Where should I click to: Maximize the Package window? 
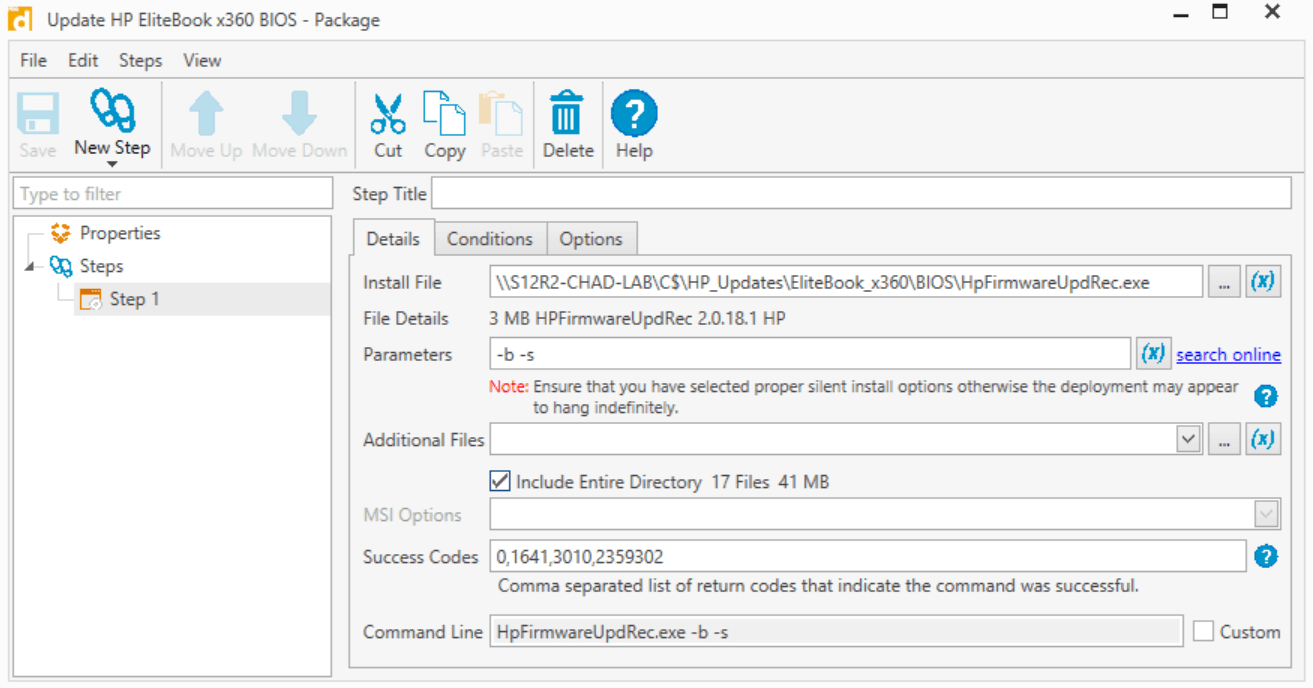click(x=1220, y=13)
